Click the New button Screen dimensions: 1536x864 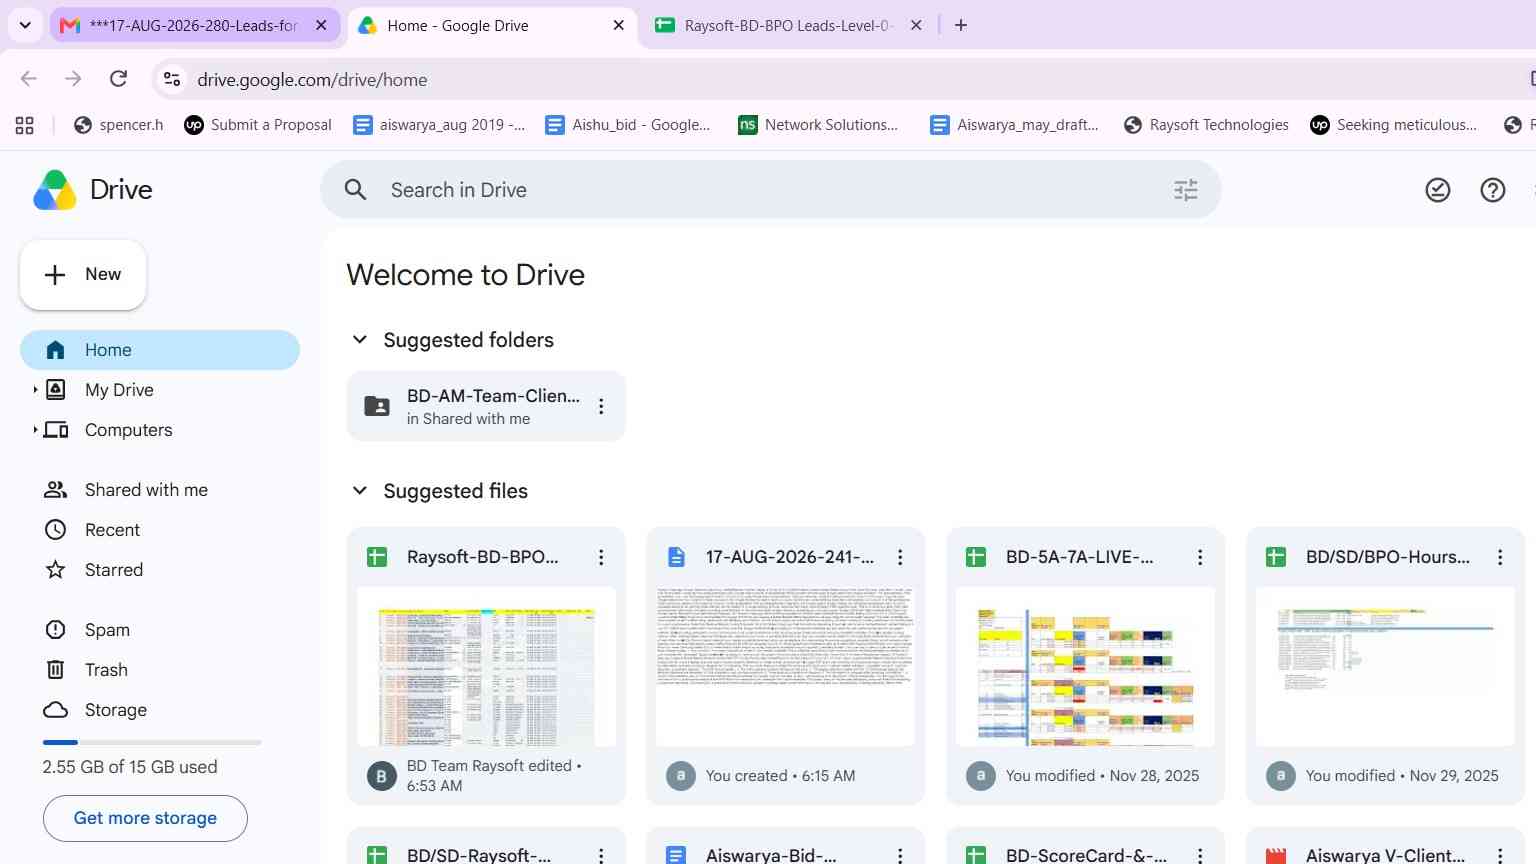(83, 274)
